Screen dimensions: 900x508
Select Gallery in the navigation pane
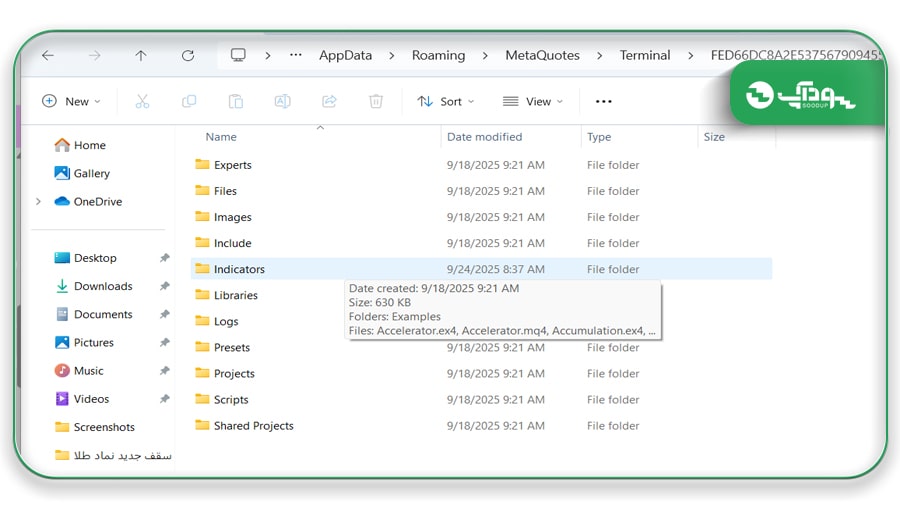pyautogui.click(x=82, y=173)
